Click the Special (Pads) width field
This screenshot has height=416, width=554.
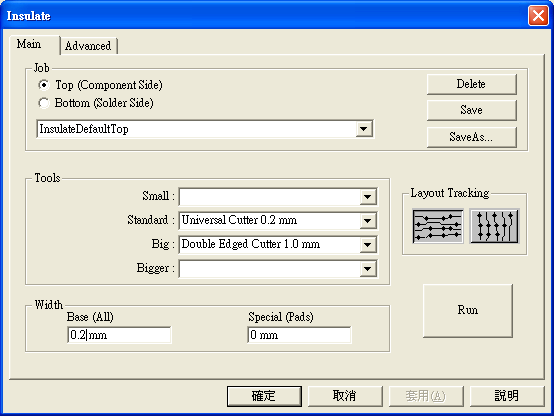(300, 335)
